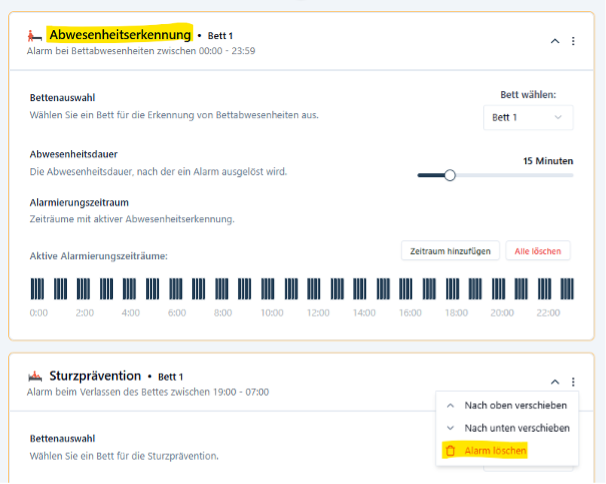Toggle the alarm time slot at 6:00
The width and height of the screenshot is (606, 484).
pos(177,289)
